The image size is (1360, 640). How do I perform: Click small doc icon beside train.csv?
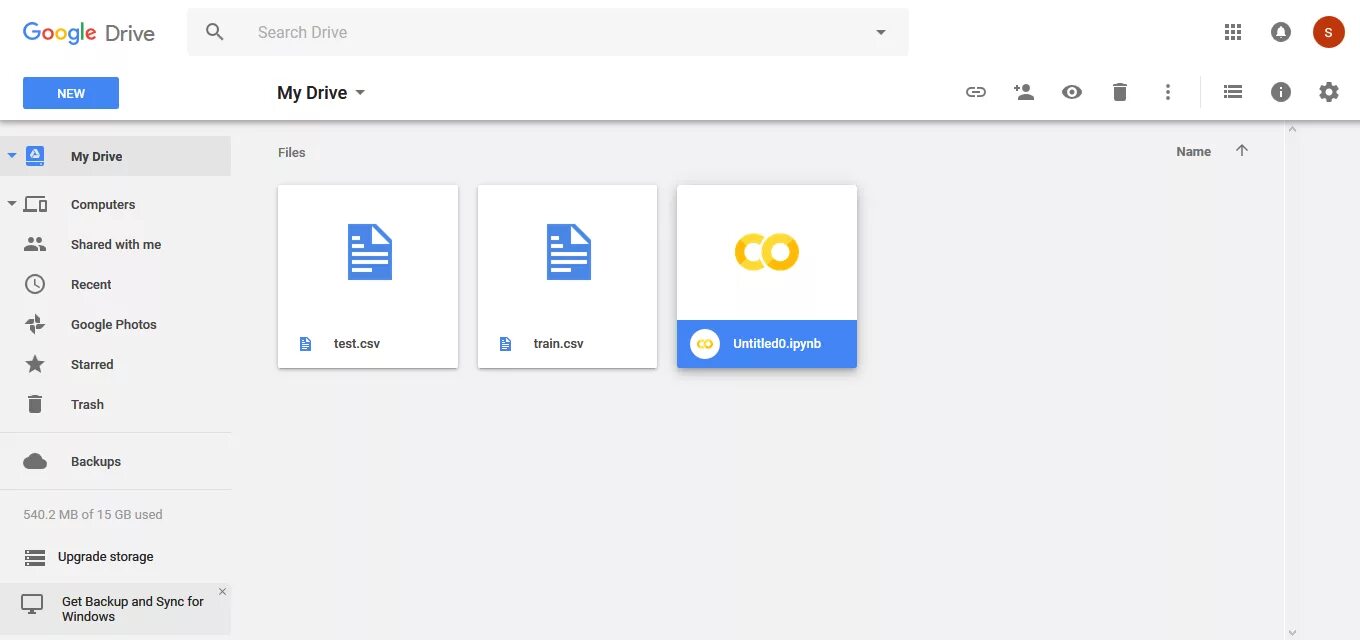tap(505, 344)
